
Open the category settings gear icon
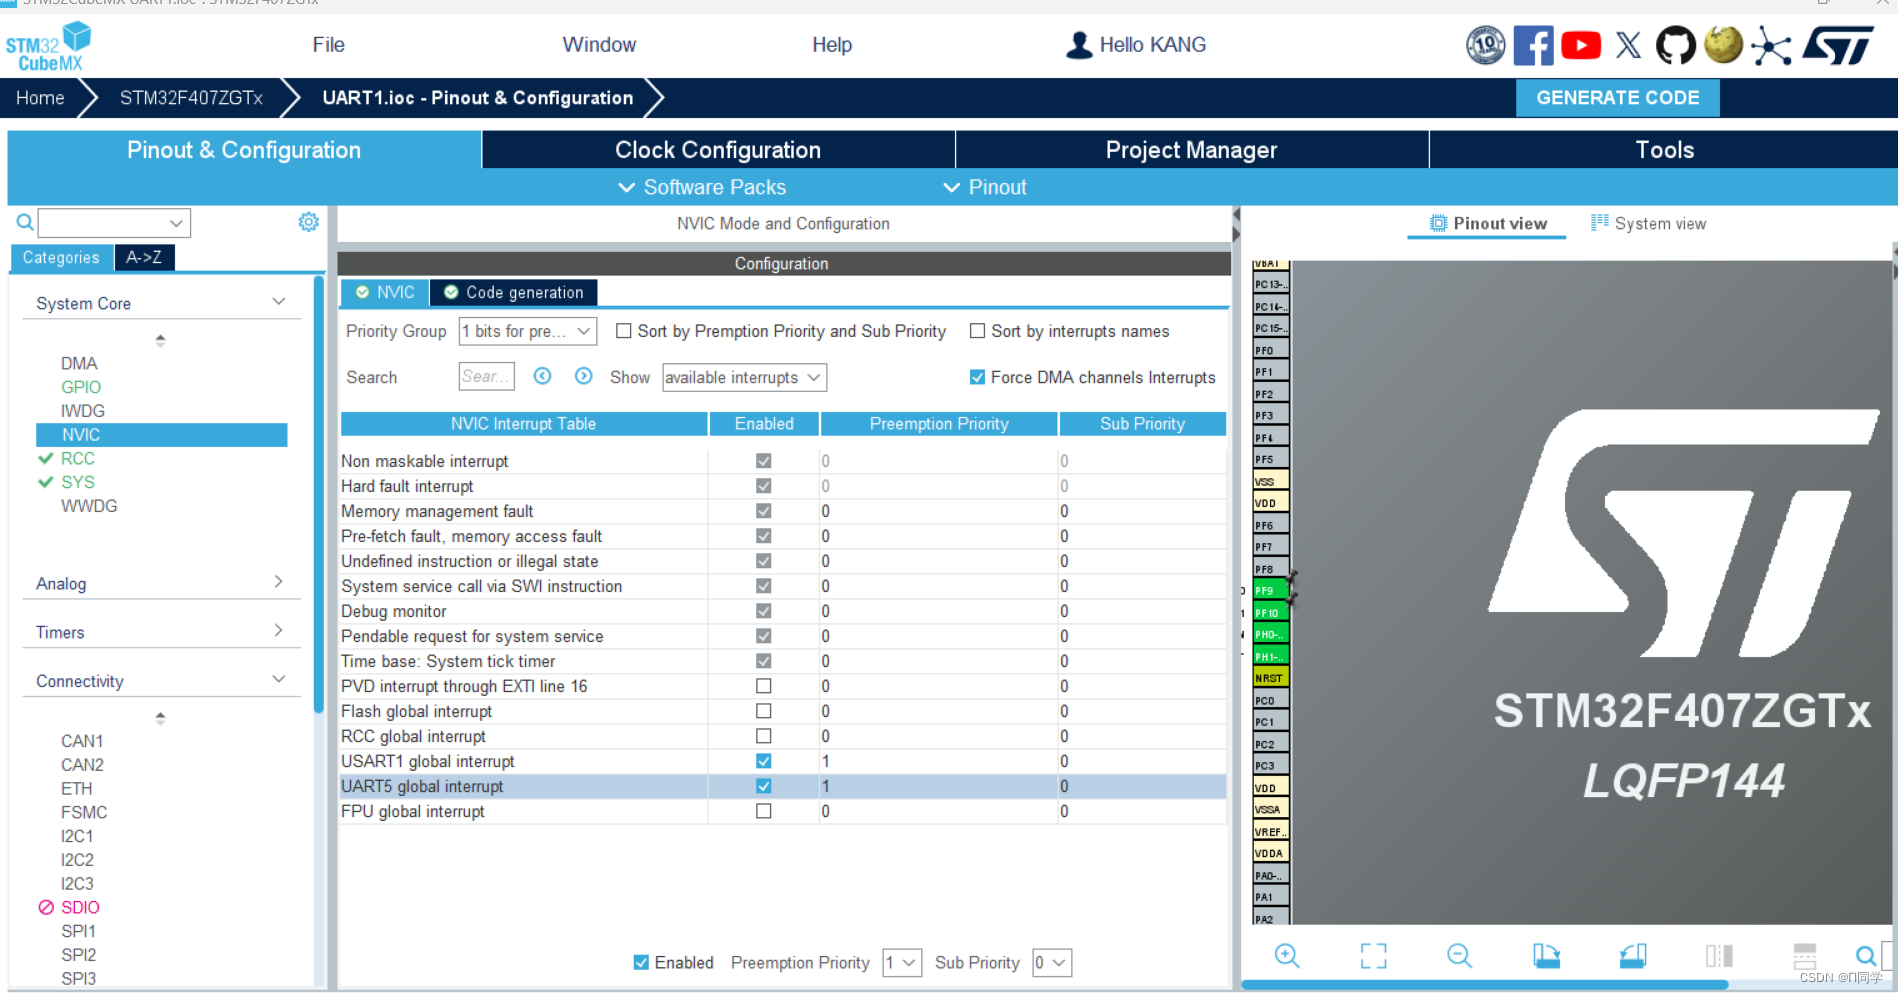[309, 222]
